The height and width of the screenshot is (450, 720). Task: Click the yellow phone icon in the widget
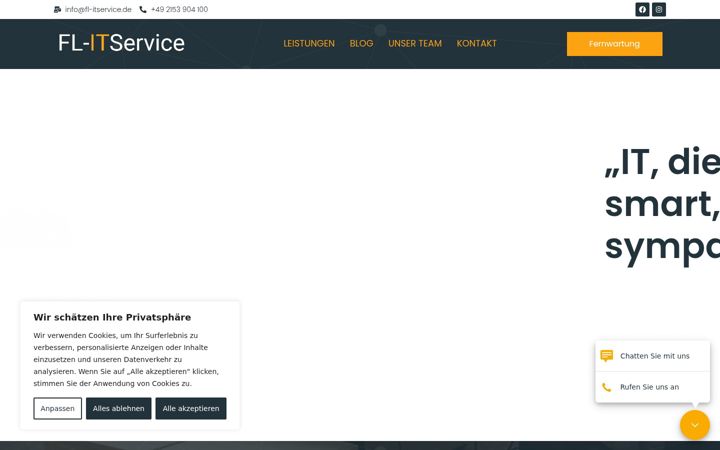point(607,387)
